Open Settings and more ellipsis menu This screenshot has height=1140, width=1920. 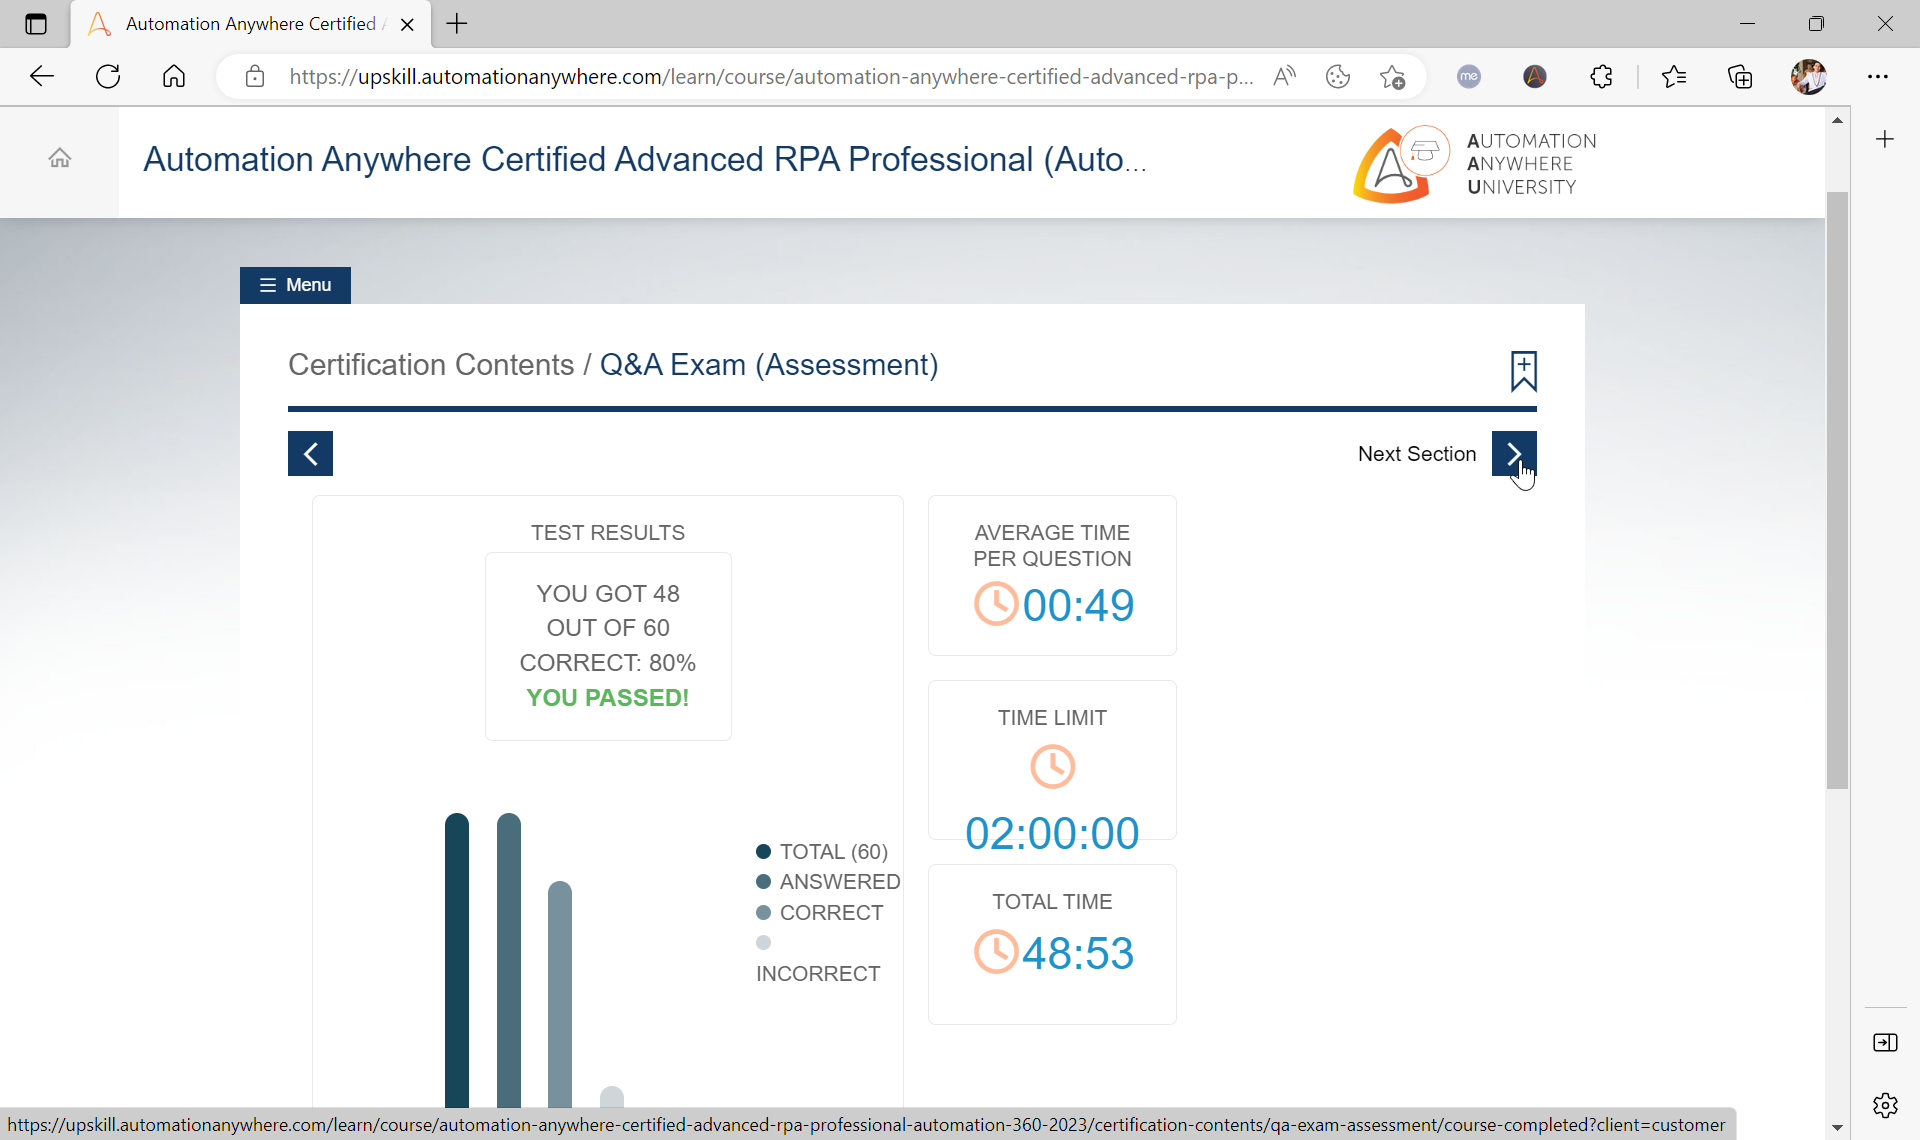coord(1878,76)
